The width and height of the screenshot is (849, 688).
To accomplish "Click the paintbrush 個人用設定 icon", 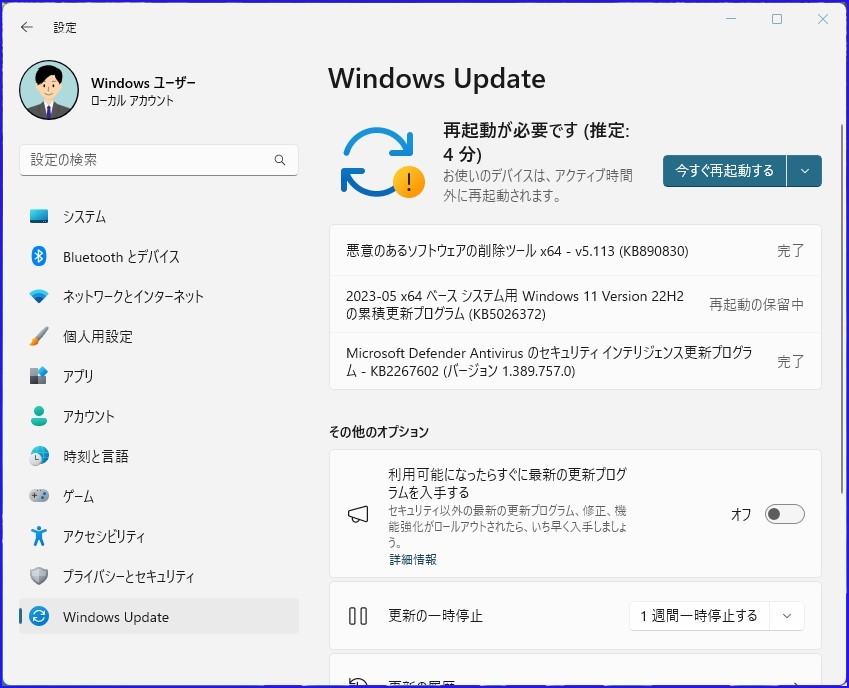I will tap(39, 336).
